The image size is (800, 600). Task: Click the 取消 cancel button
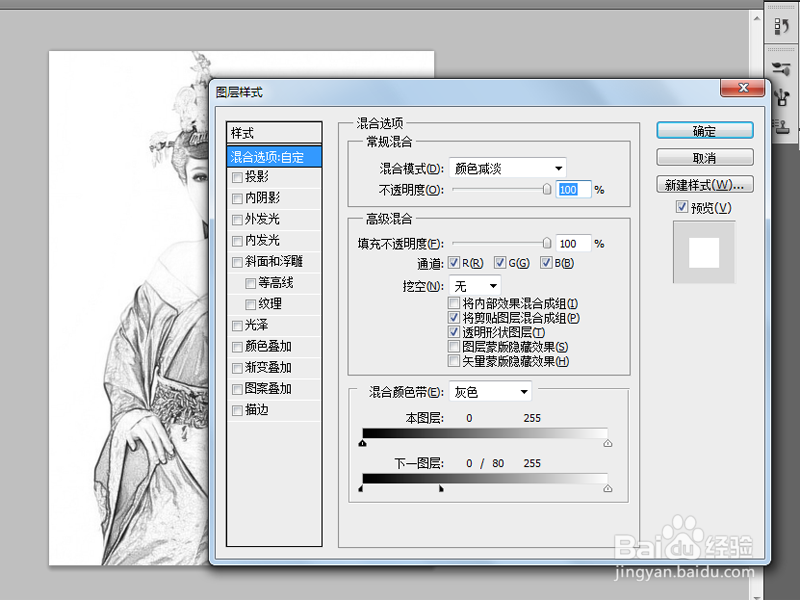tap(705, 158)
